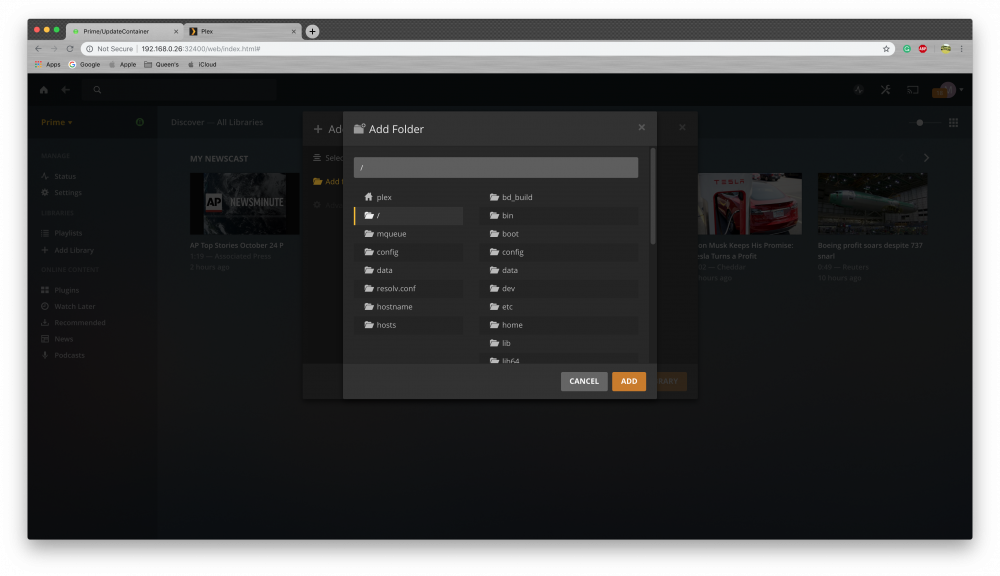Select hostname entry
The width and height of the screenshot is (1000, 576).
point(408,307)
